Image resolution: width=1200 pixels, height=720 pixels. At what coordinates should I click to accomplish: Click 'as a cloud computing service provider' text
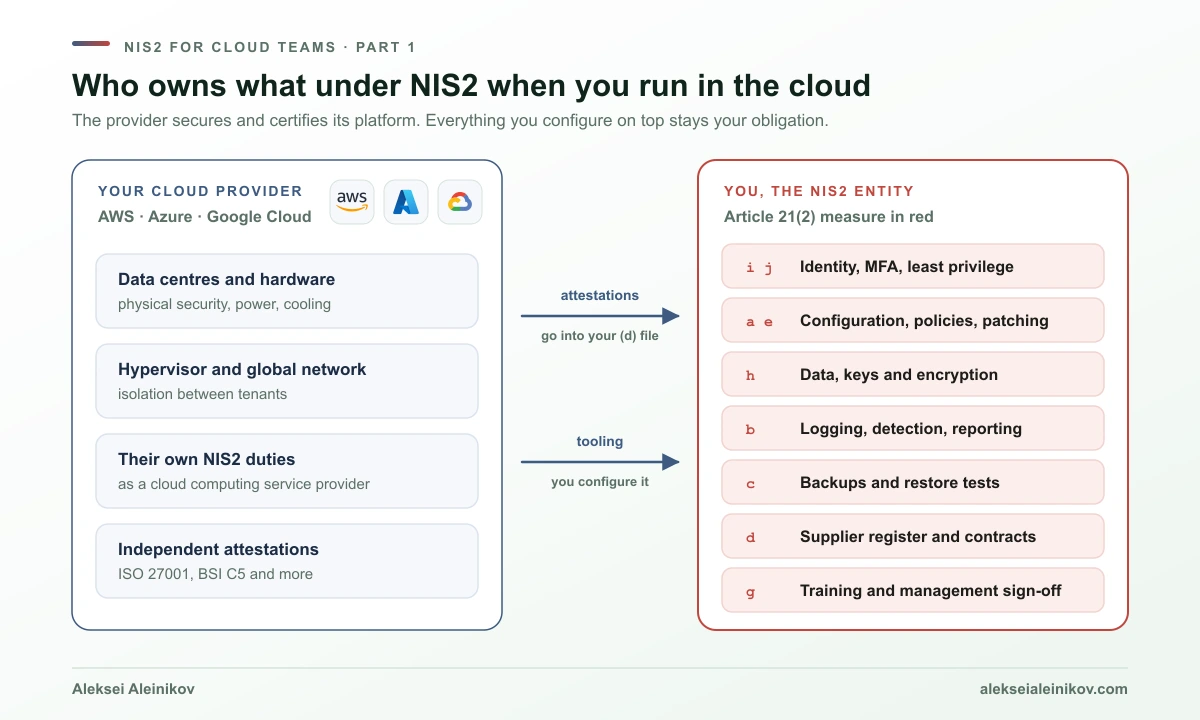click(x=244, y=484)
